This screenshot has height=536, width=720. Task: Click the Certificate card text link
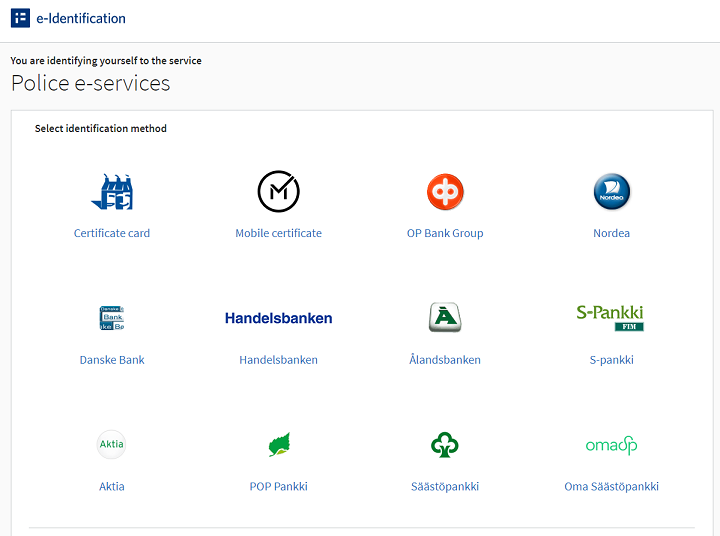[112, 233]
